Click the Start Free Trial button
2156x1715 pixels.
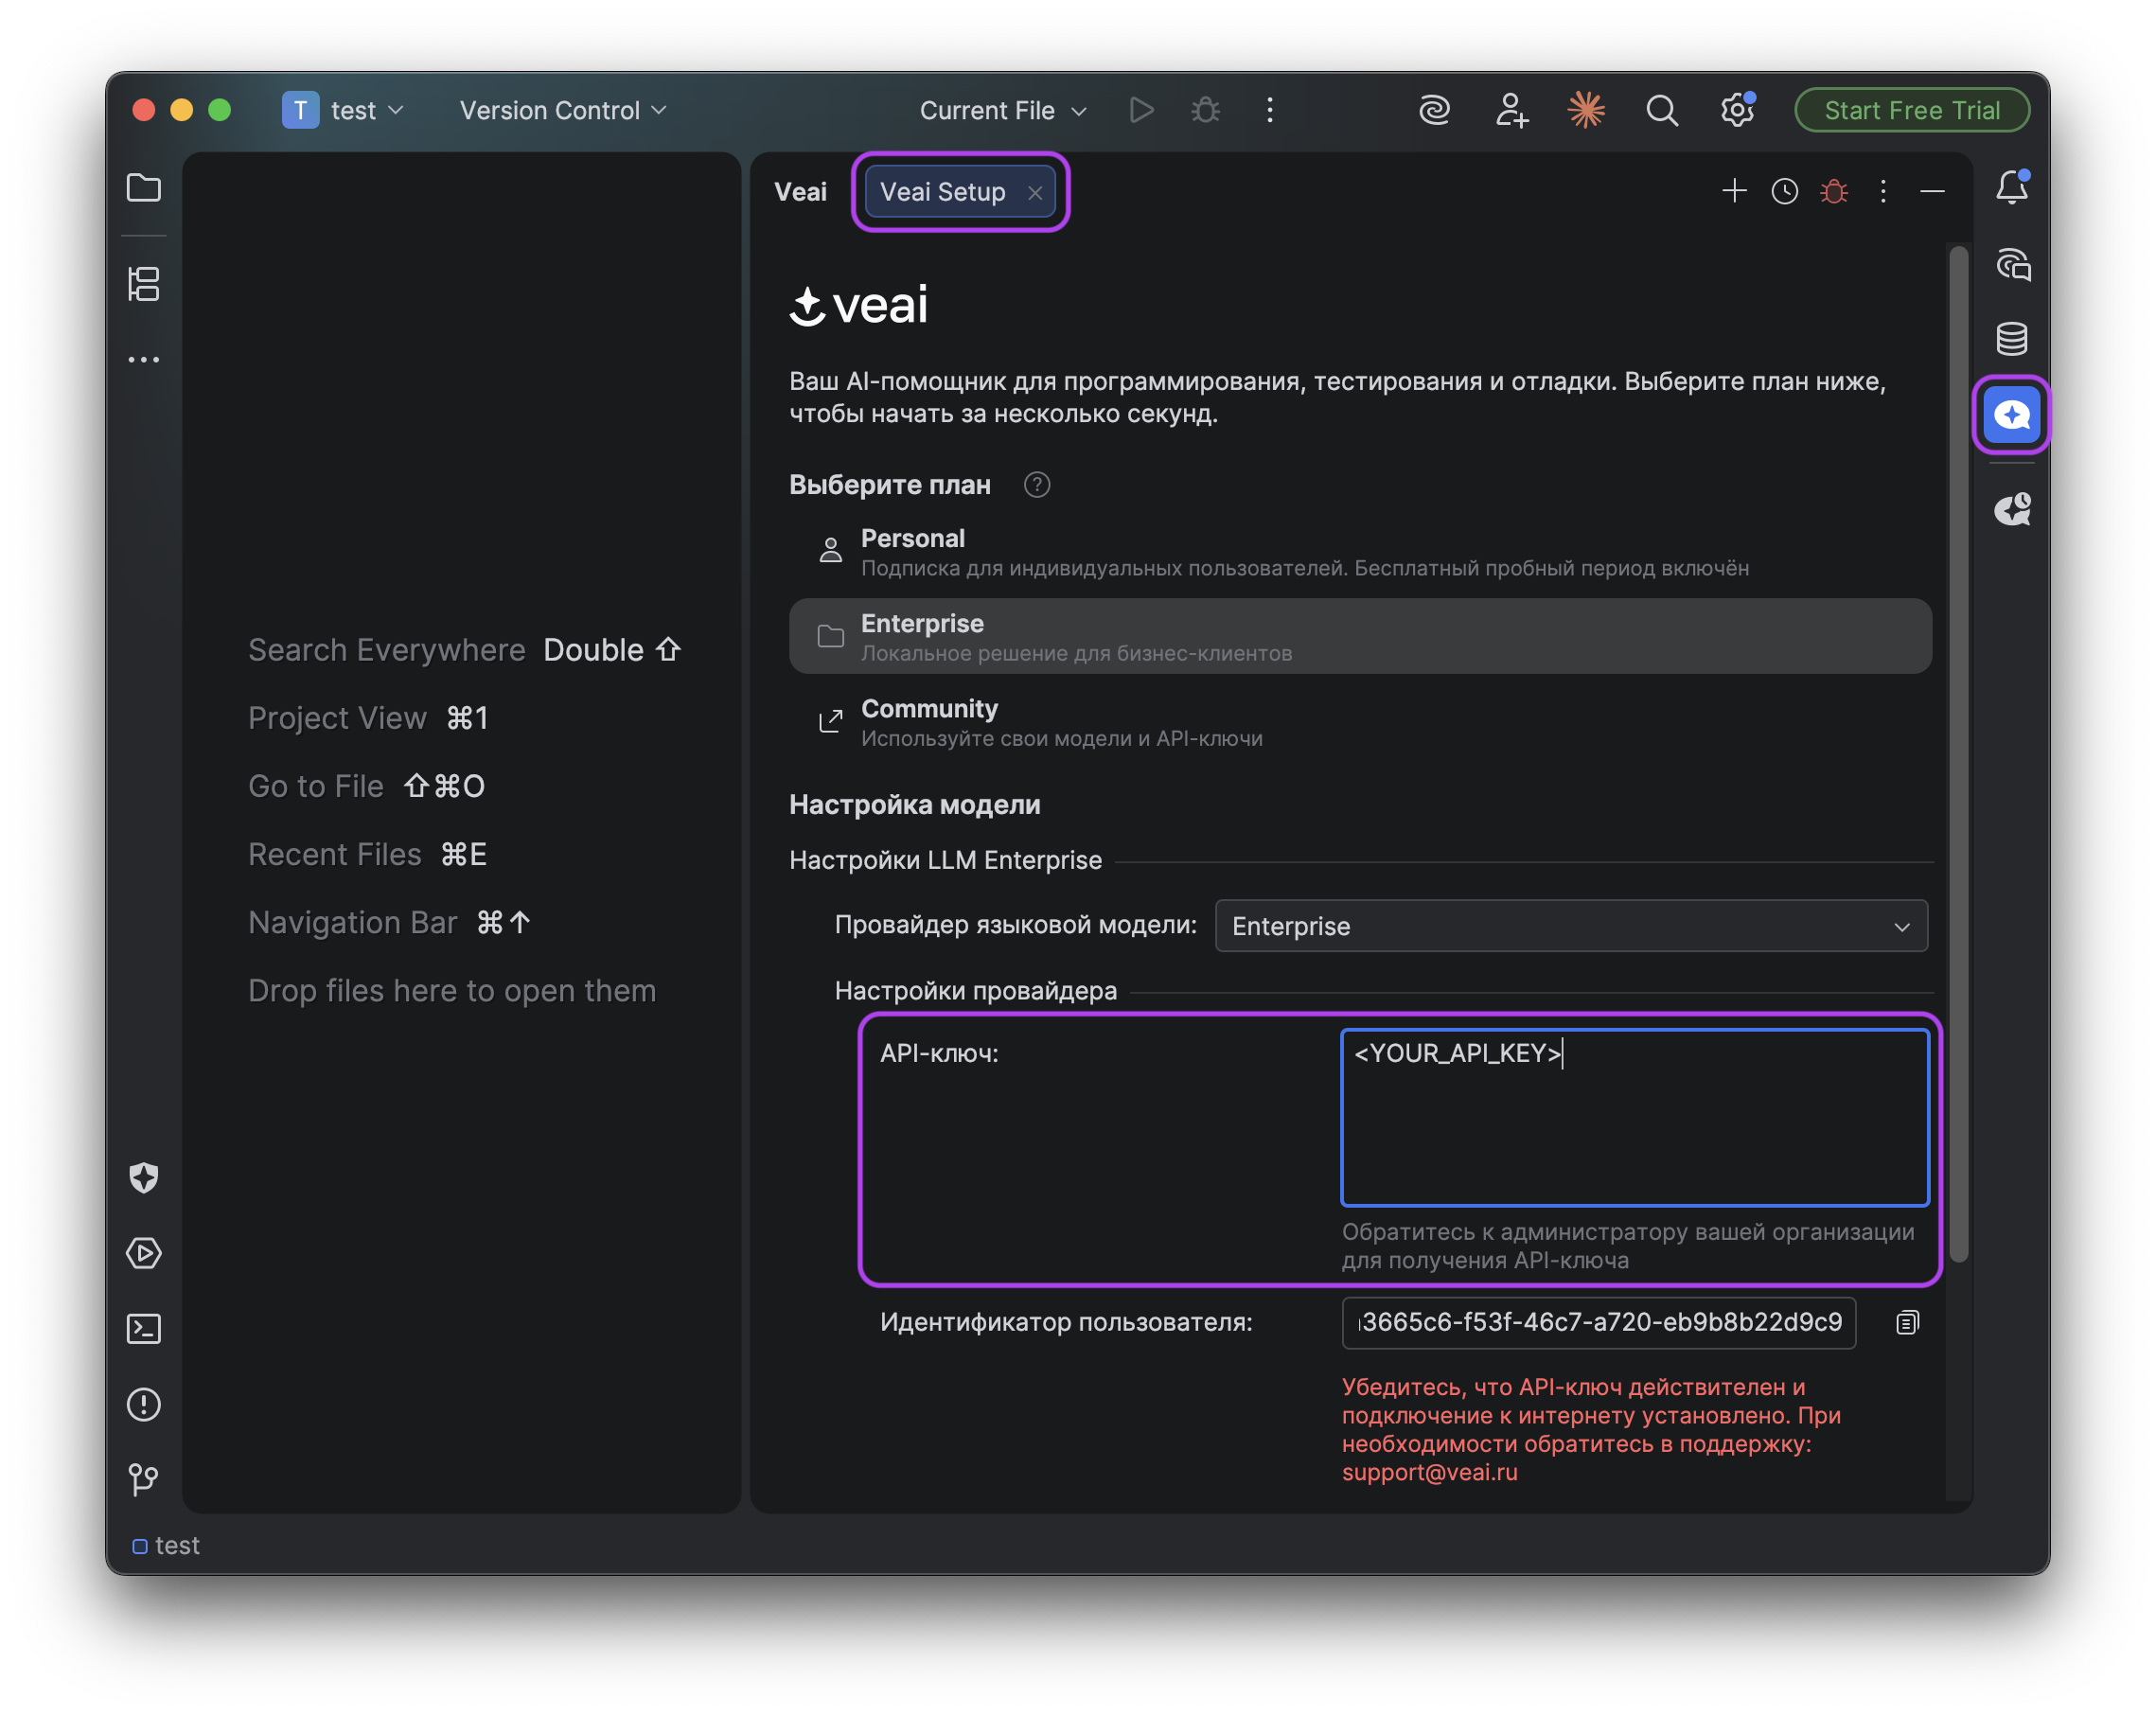1912,110
